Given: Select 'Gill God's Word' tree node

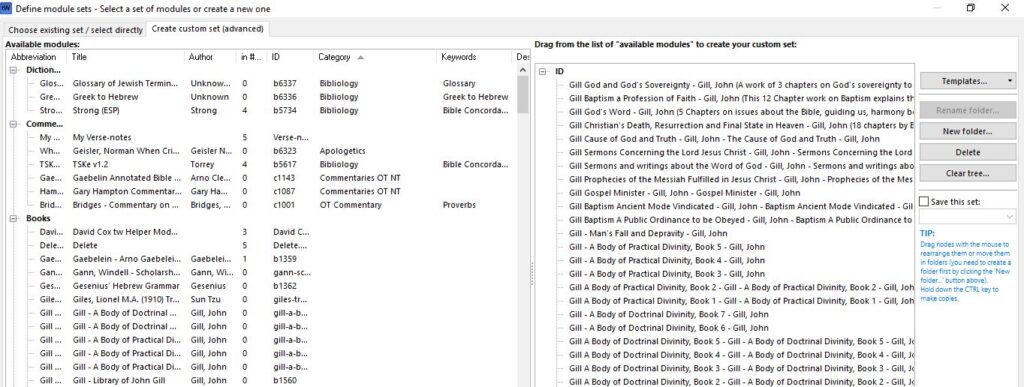Looking at the screenshot, I should click(741, 112).
